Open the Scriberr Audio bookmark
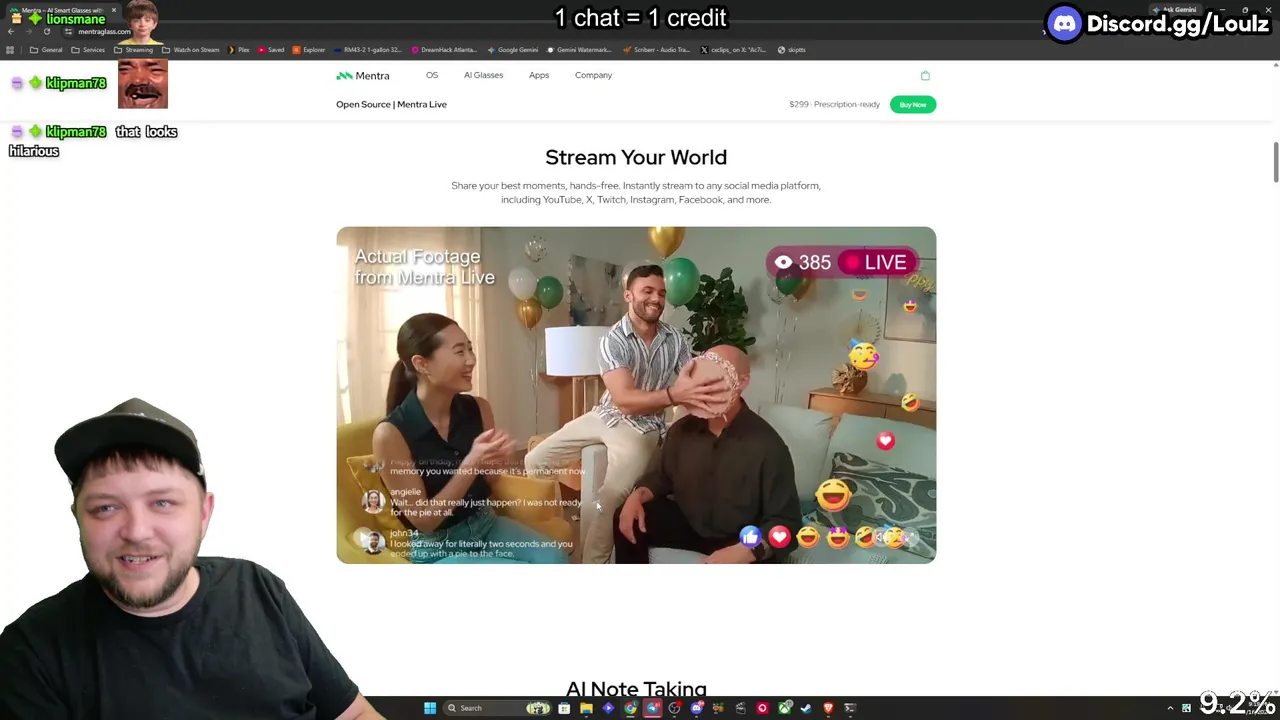 tap(657, 50)
